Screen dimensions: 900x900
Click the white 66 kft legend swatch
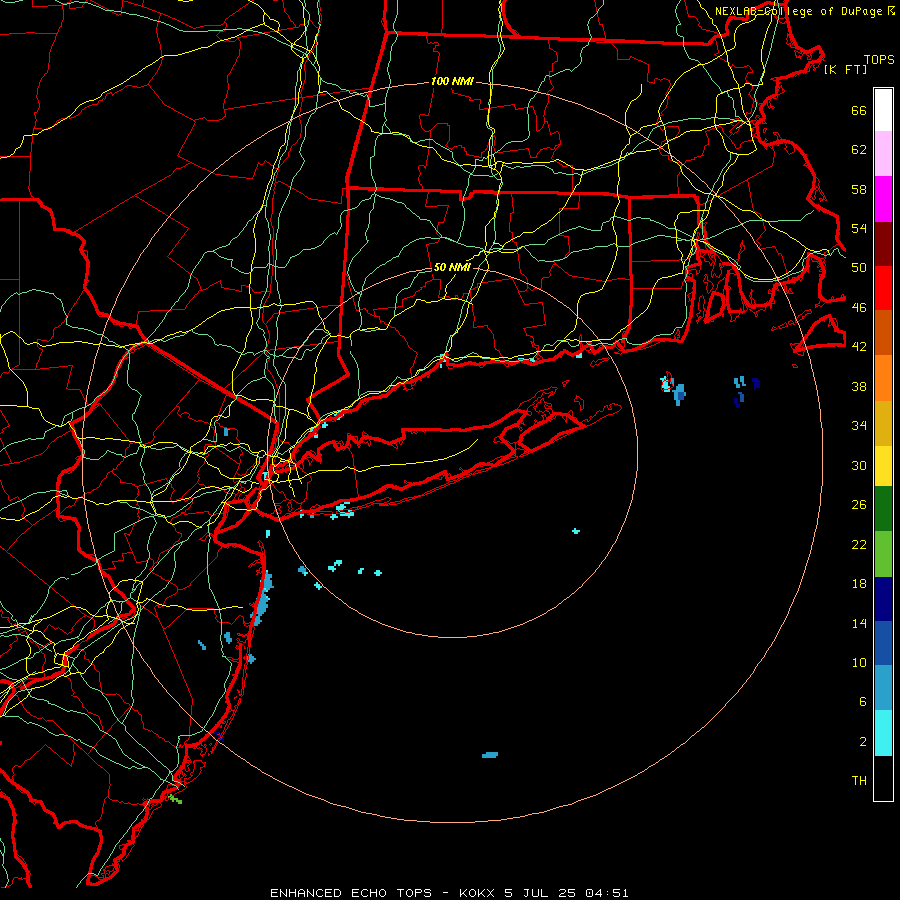883,110
